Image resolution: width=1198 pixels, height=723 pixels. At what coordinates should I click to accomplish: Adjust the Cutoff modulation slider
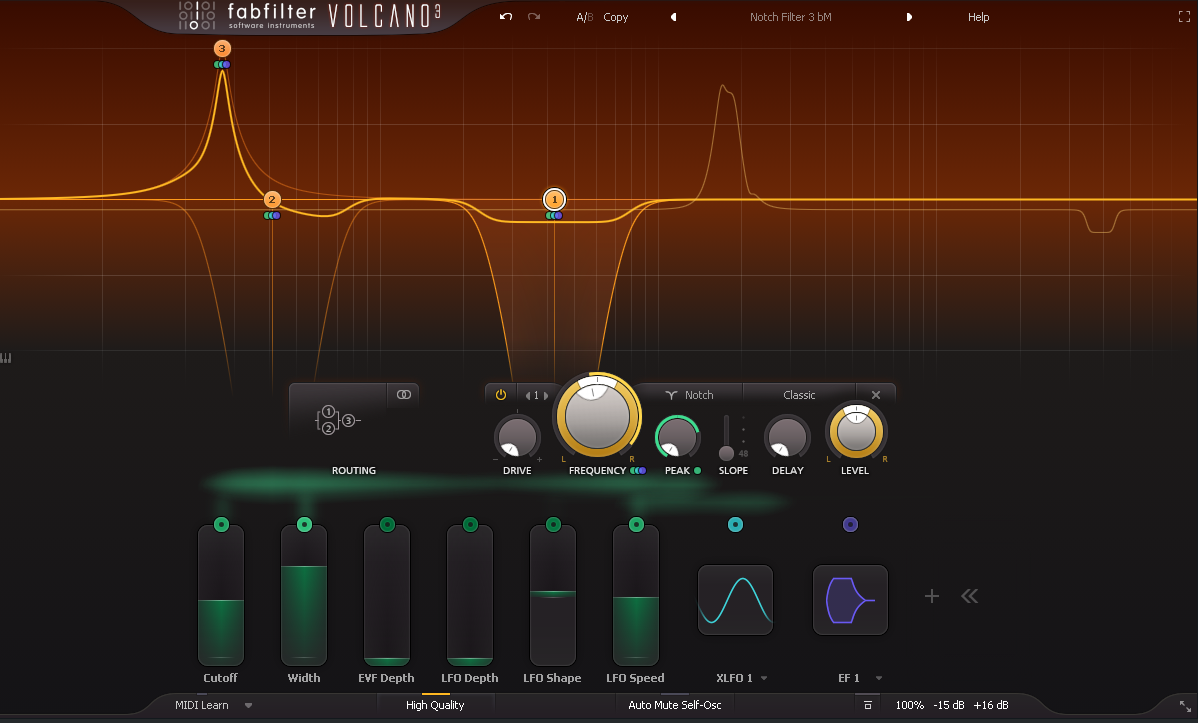221,595
